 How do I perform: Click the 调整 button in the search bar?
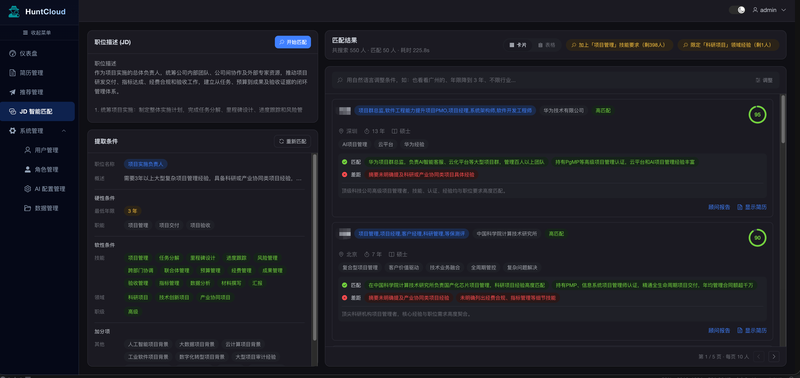(x=763, y=80)
